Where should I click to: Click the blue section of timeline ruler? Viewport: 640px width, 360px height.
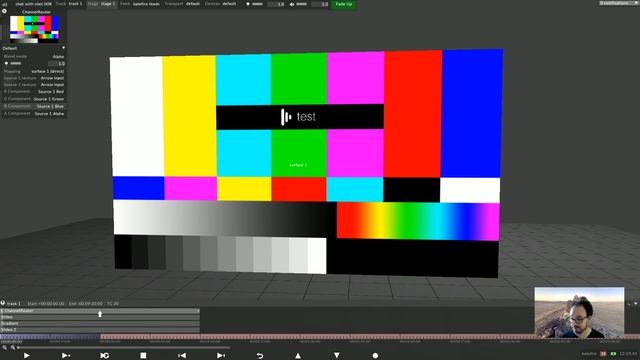50,337
